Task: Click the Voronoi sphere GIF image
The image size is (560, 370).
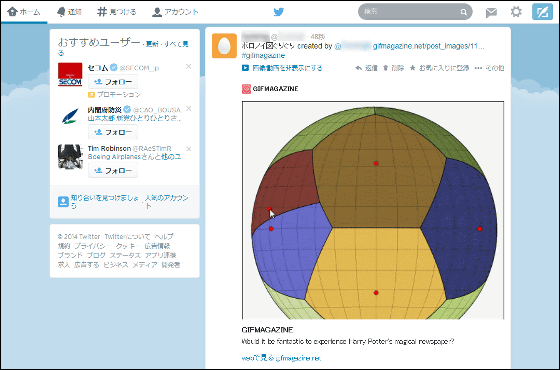Action: (x=373, y=210)
